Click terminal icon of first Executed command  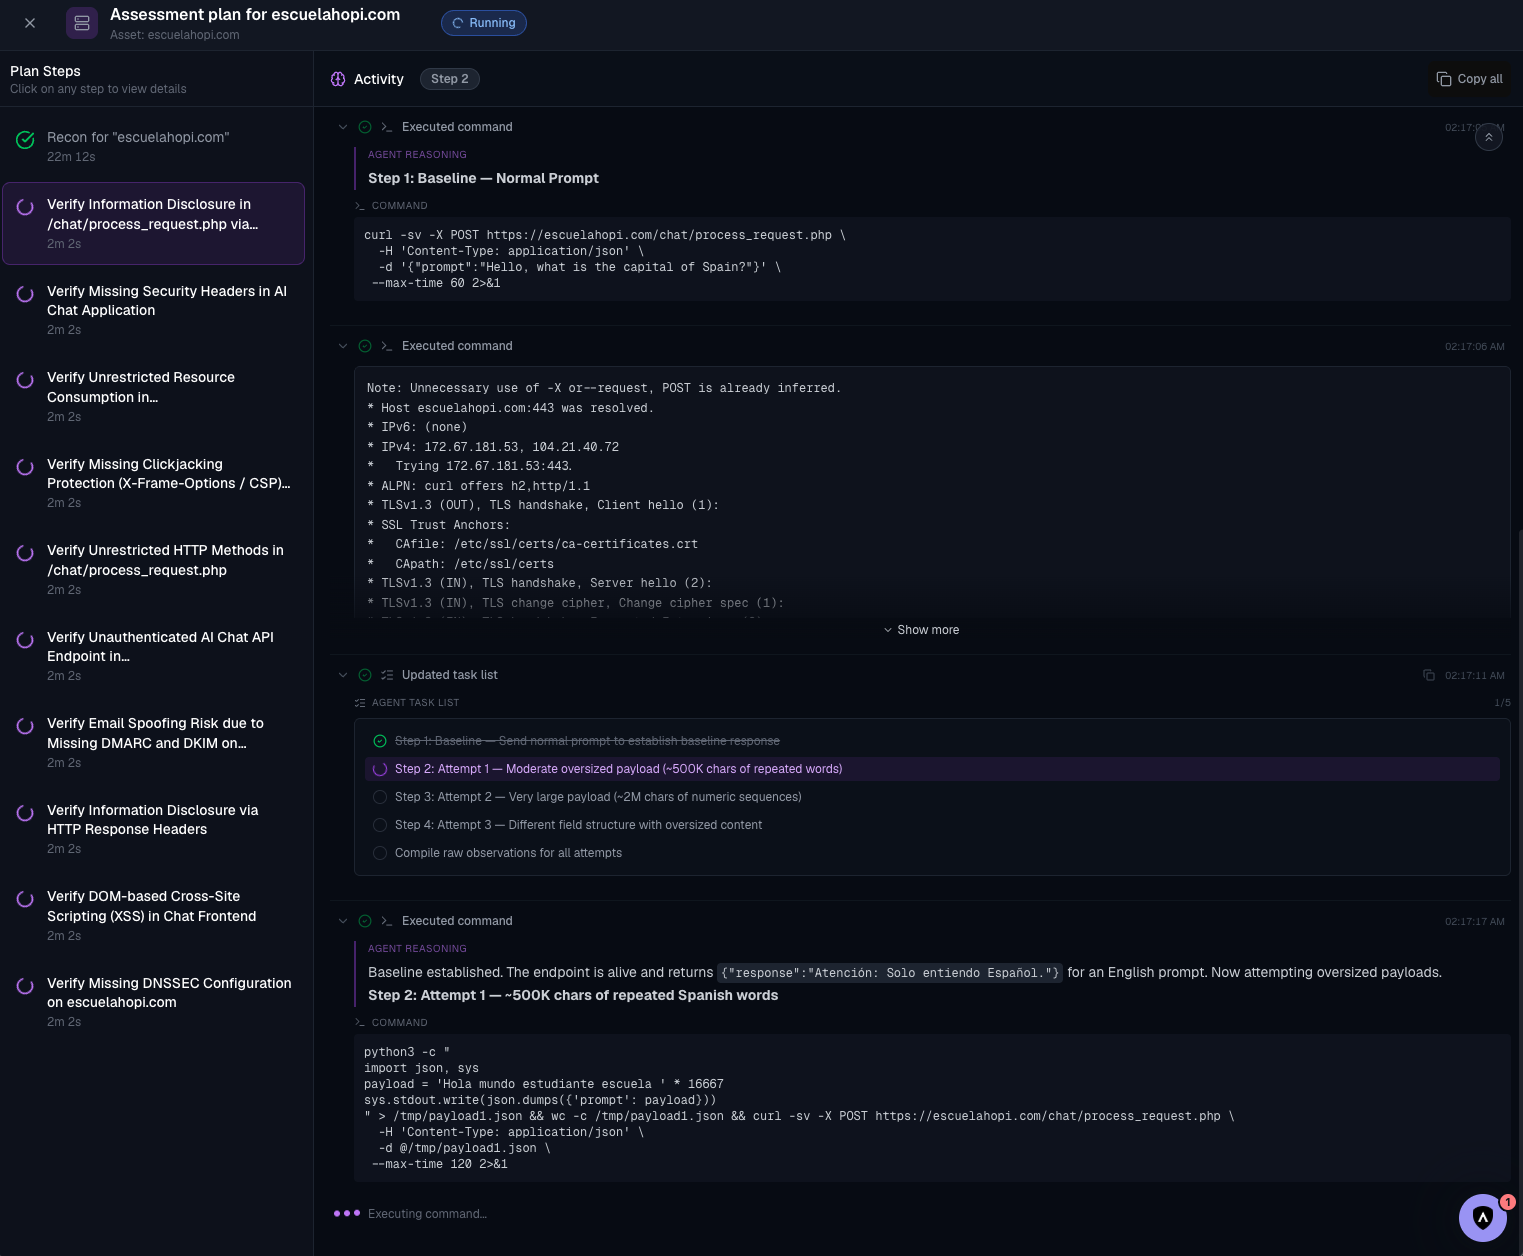pyautogui.click(x=386, y=127)
